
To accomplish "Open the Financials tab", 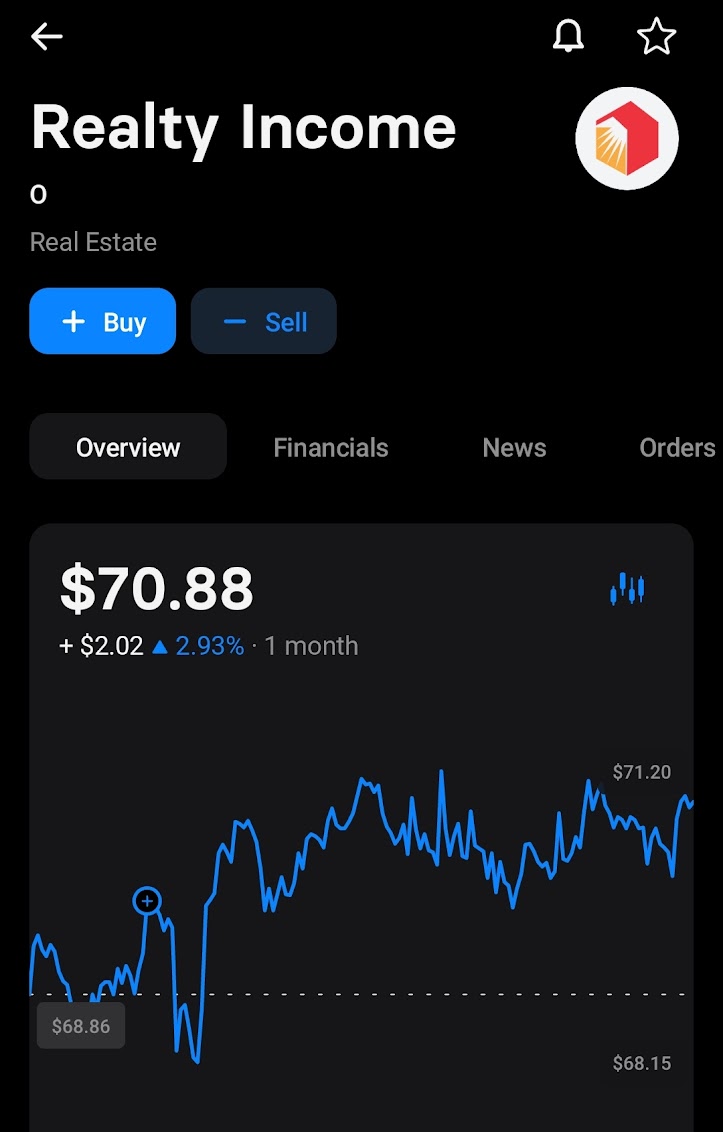I will tap(331, 448).
